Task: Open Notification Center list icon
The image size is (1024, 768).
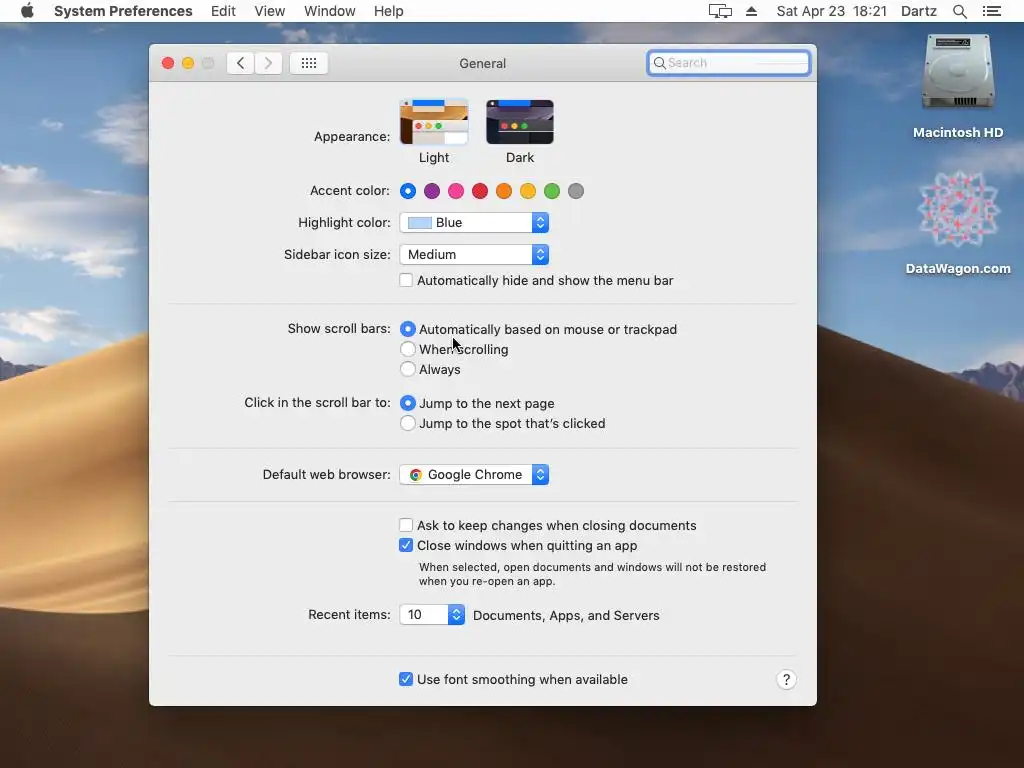Action: pos(991,11)
